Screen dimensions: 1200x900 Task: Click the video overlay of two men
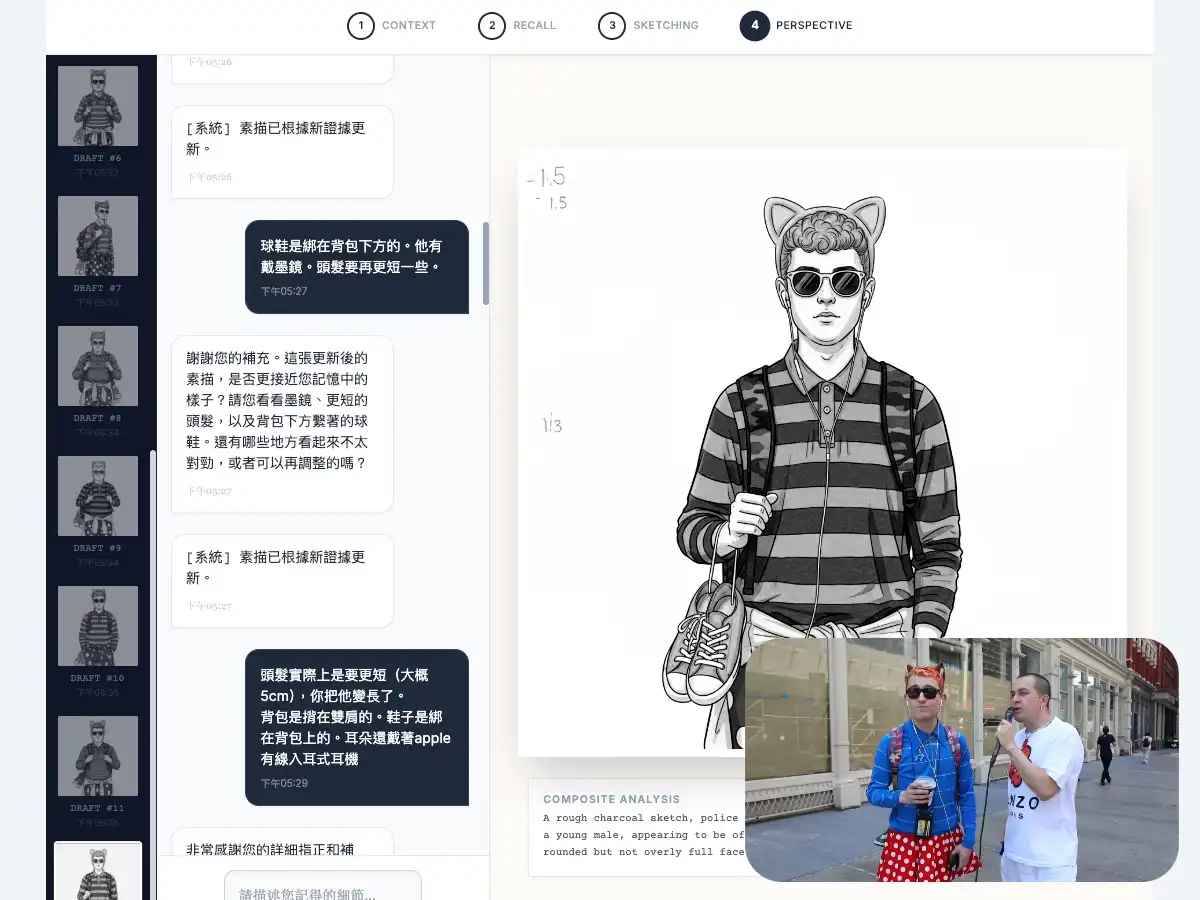tap(962, 760)
